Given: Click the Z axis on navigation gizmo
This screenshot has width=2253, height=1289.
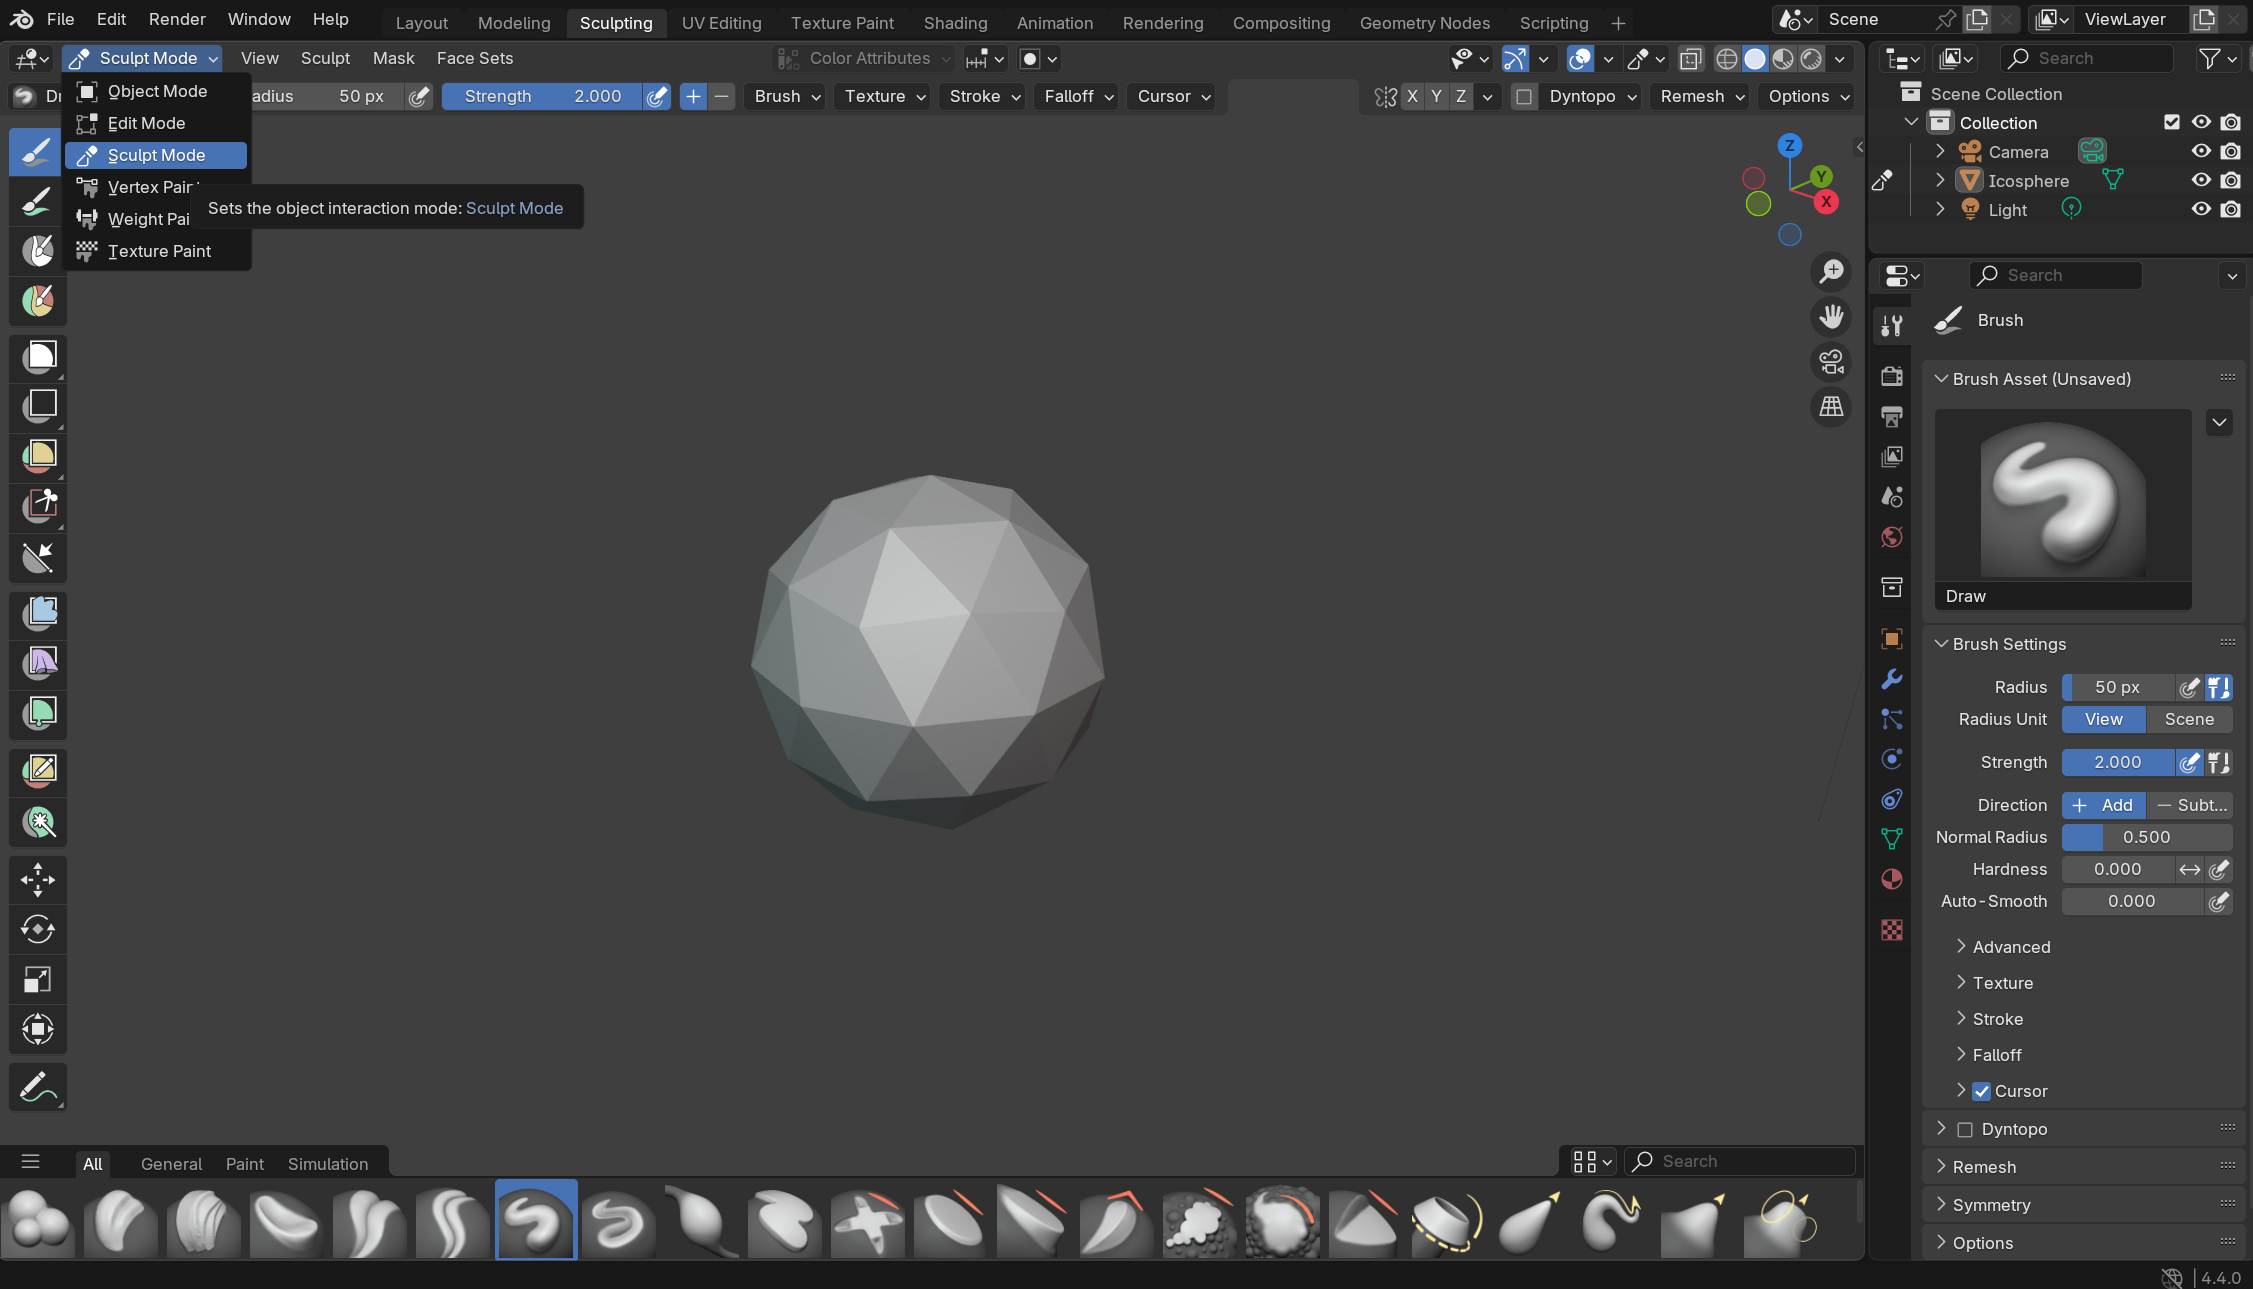Looking at the screenshot, I should pos(1789,146).
